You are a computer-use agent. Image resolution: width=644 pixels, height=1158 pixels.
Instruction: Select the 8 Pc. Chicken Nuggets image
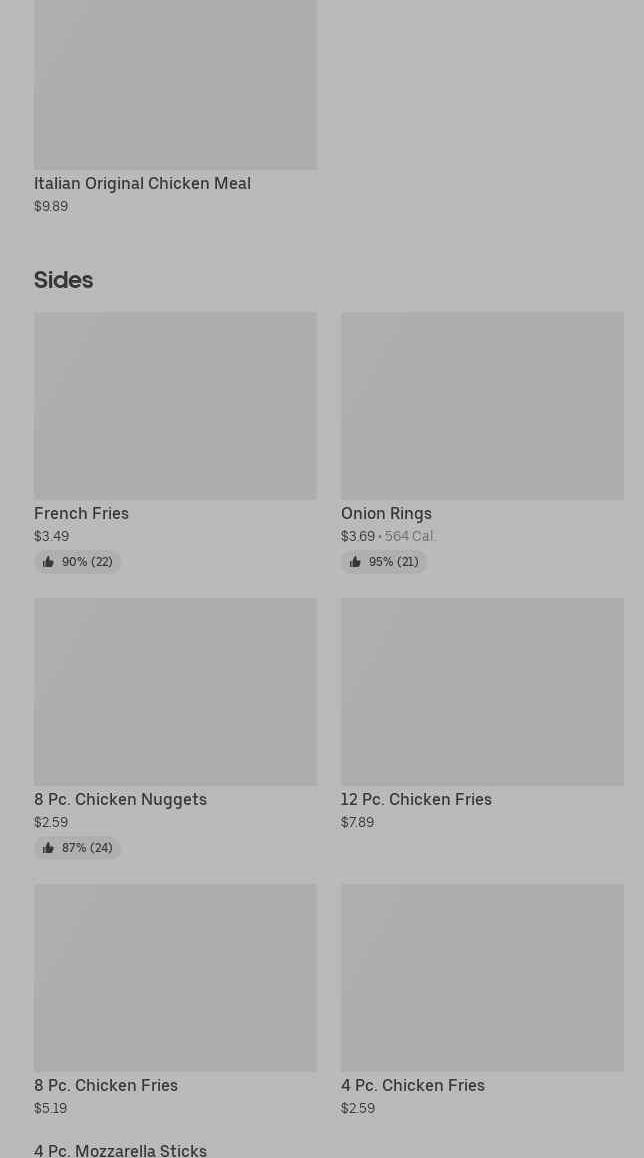tap(175, 692)
